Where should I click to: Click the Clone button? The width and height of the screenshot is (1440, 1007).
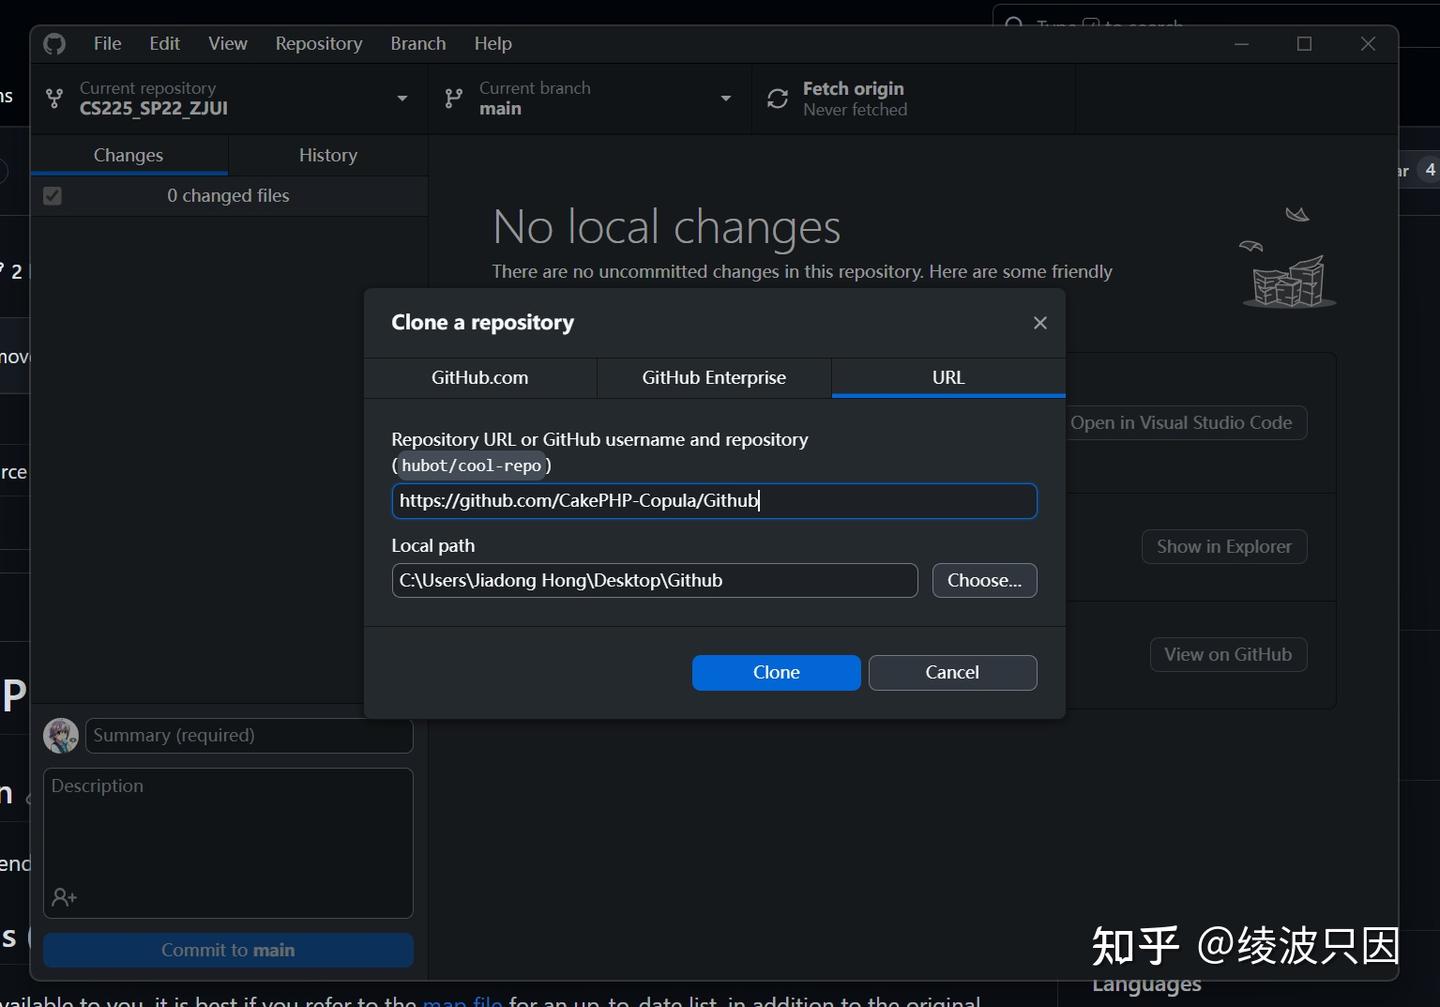tap(776, 672)
